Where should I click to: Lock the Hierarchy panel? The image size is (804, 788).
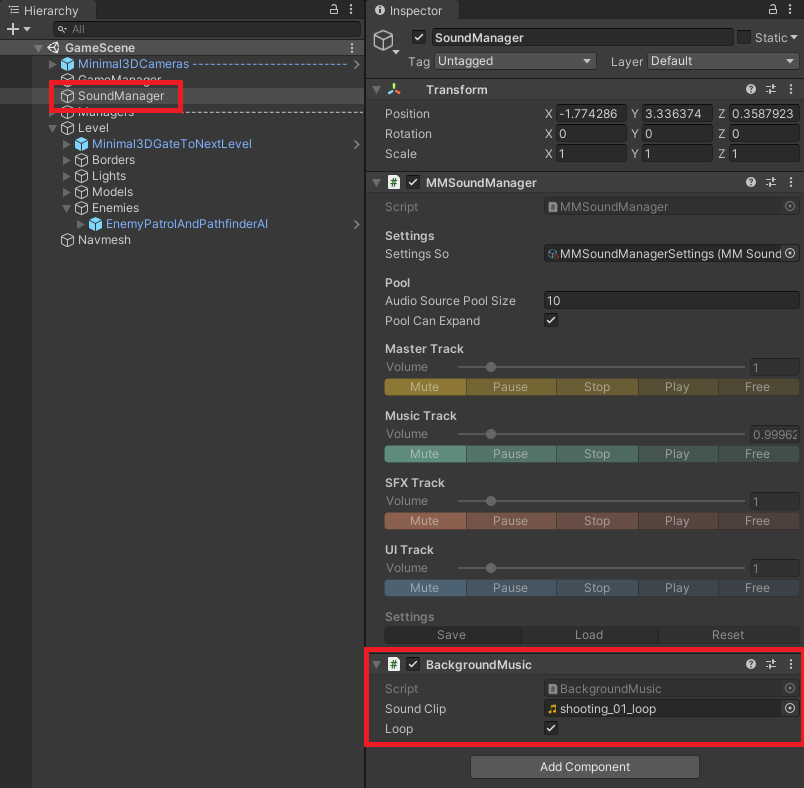334,9
